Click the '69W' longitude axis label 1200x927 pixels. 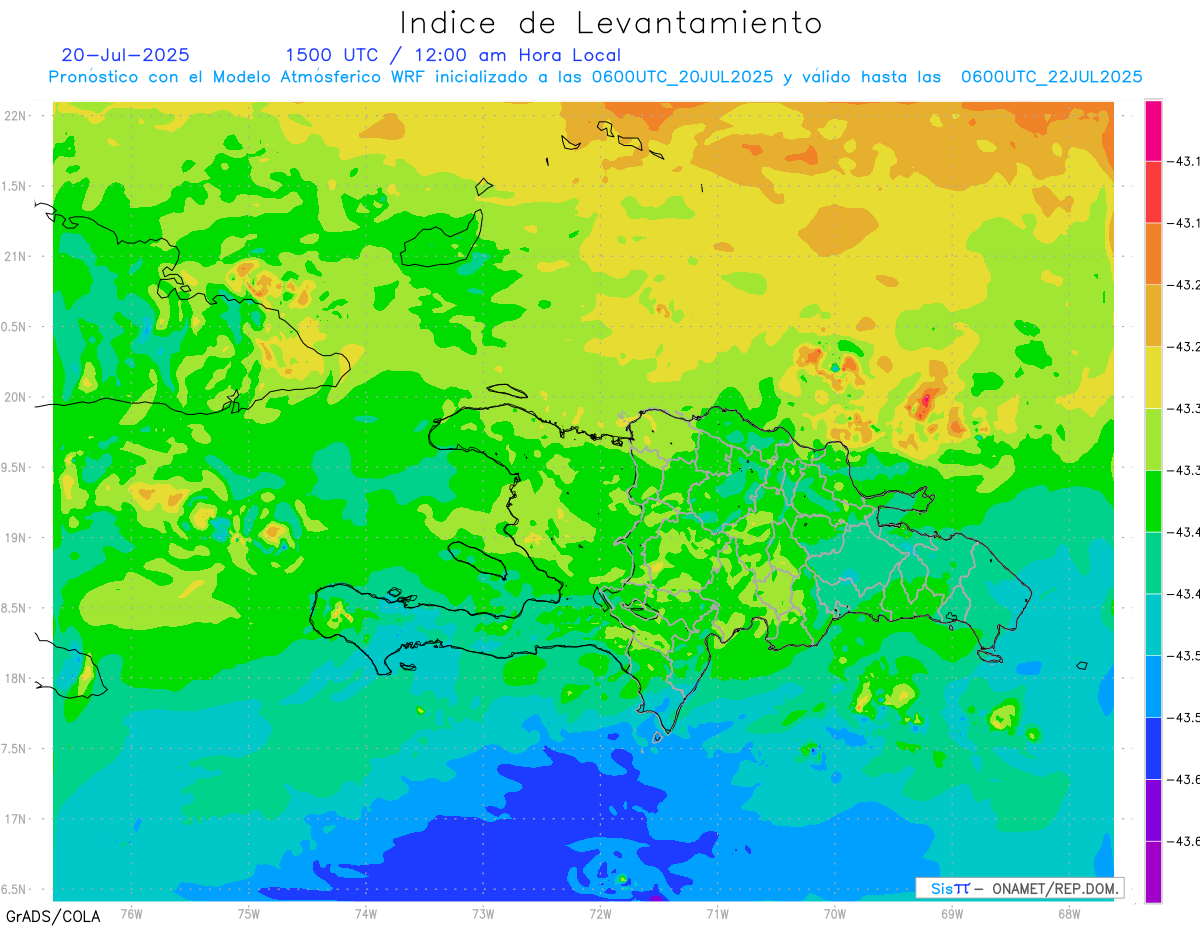point(952,913)
